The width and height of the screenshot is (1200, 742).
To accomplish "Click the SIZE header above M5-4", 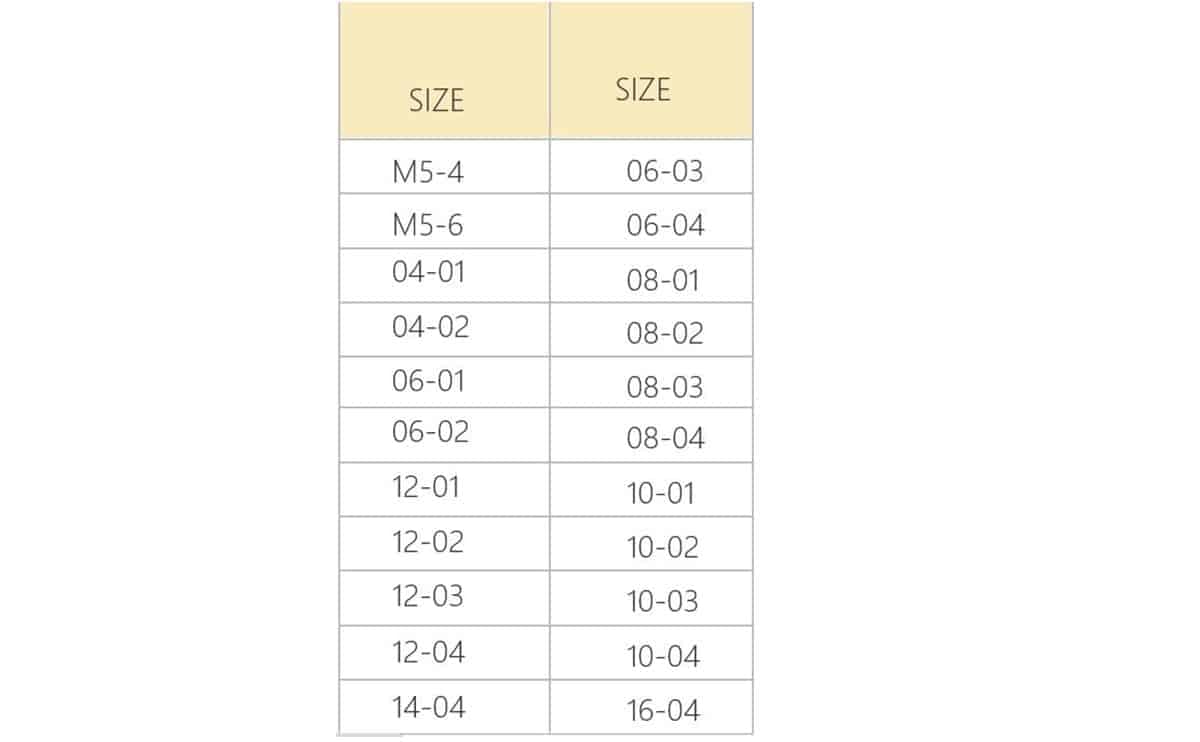I will click(437, 100).
